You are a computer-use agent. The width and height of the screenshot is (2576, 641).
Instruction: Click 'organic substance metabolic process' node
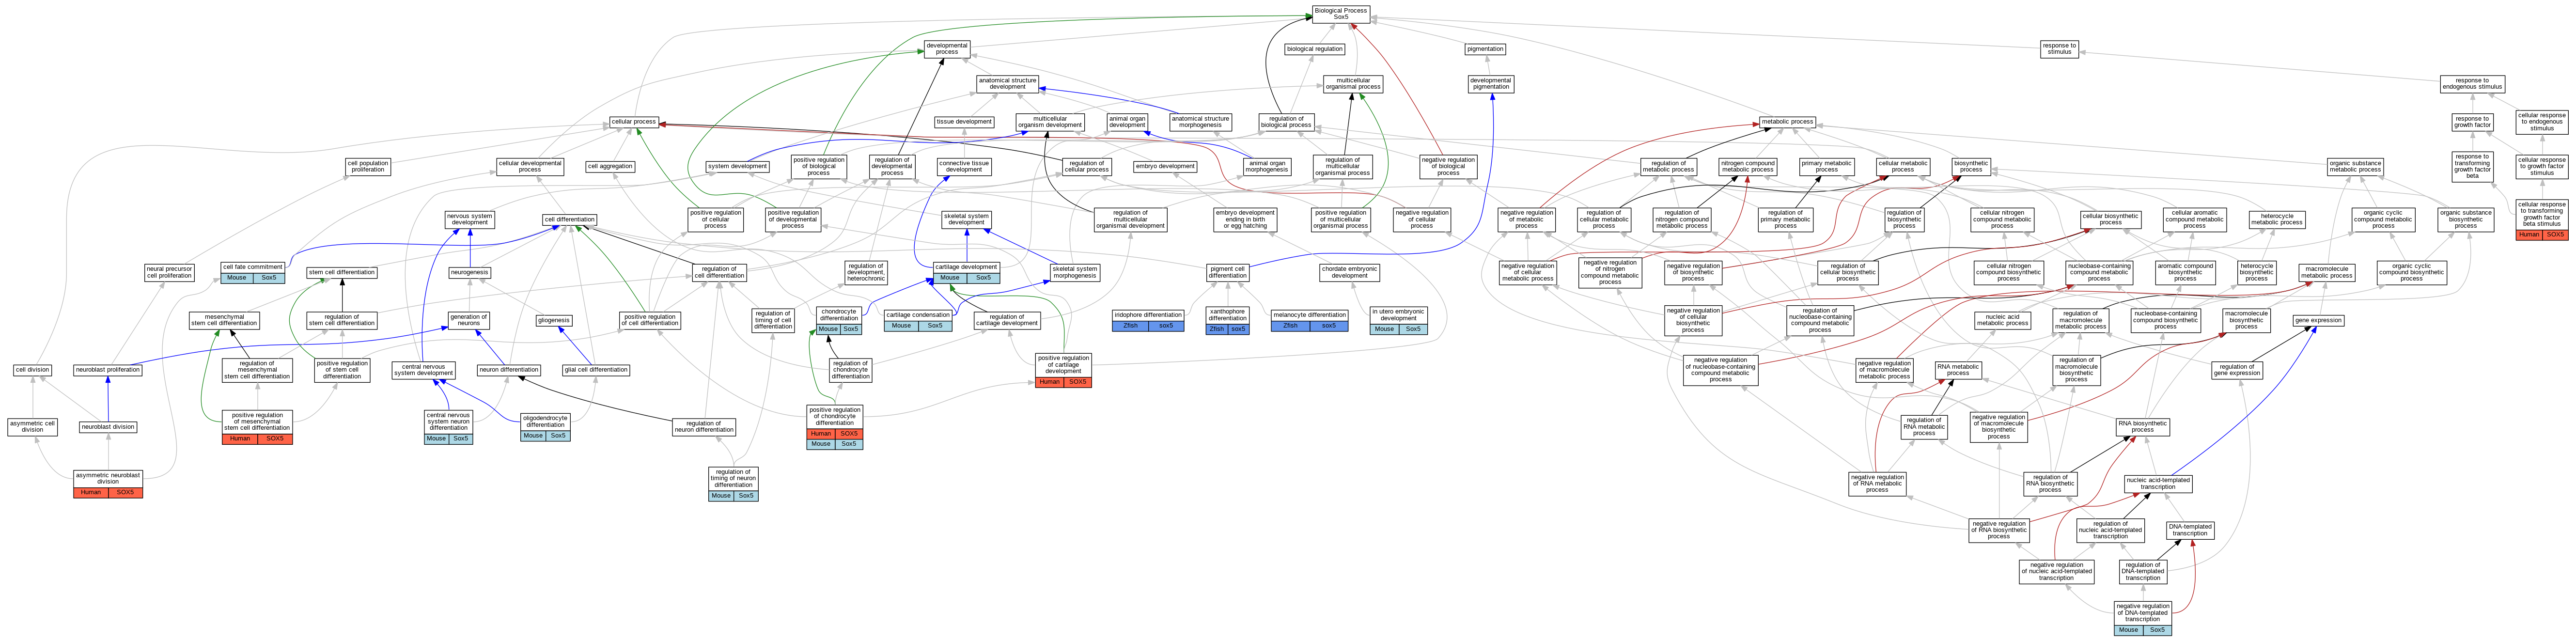(x=2355, y=167)
